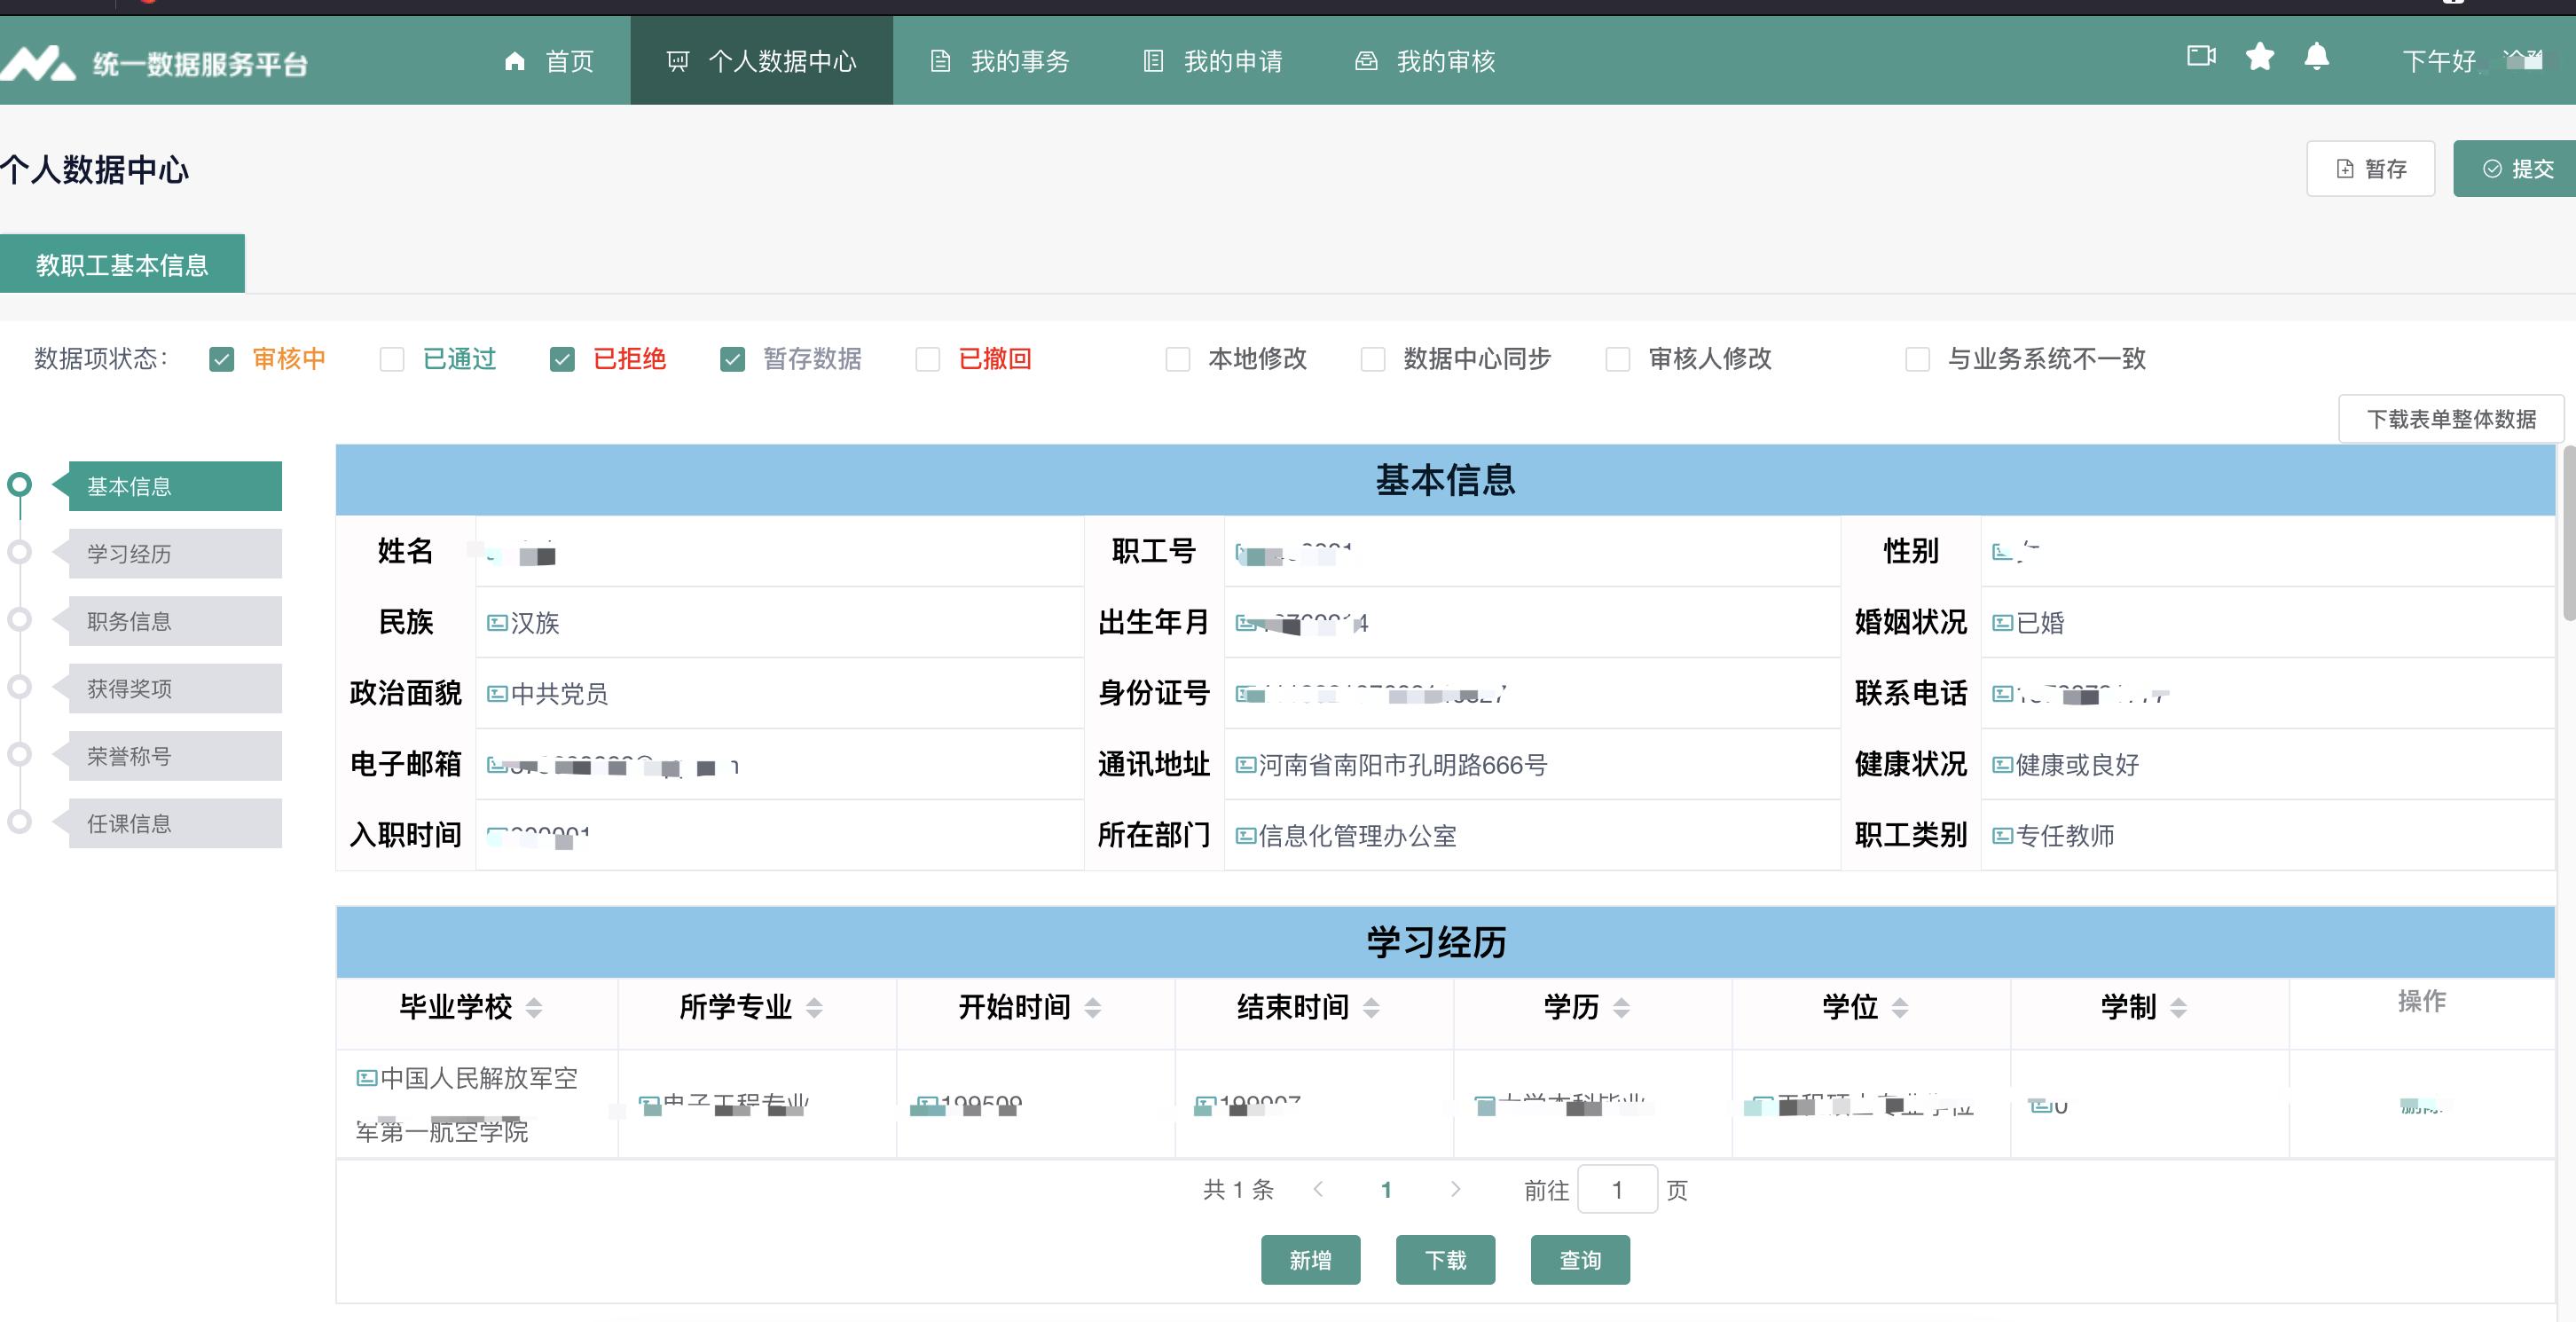Screen dimensions: 2576x1322
Task: Click the 提交 button
Action: [x=2516, y=169]
